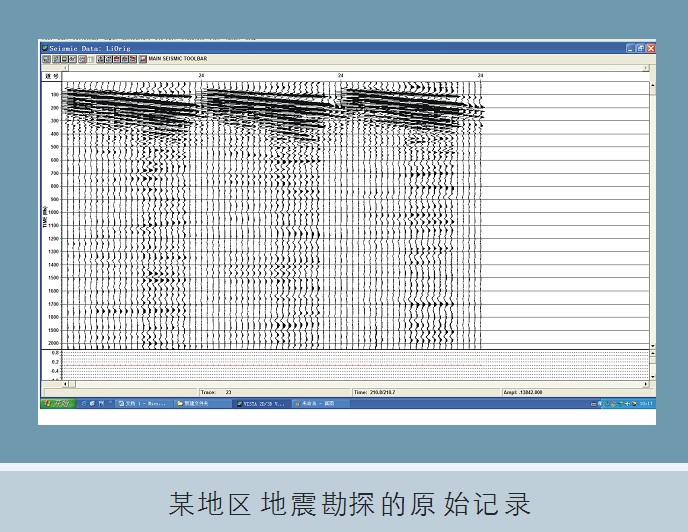The image size is (688, 532).
Task: Click the first icon in the seismic toolbar
Action: 46,59
